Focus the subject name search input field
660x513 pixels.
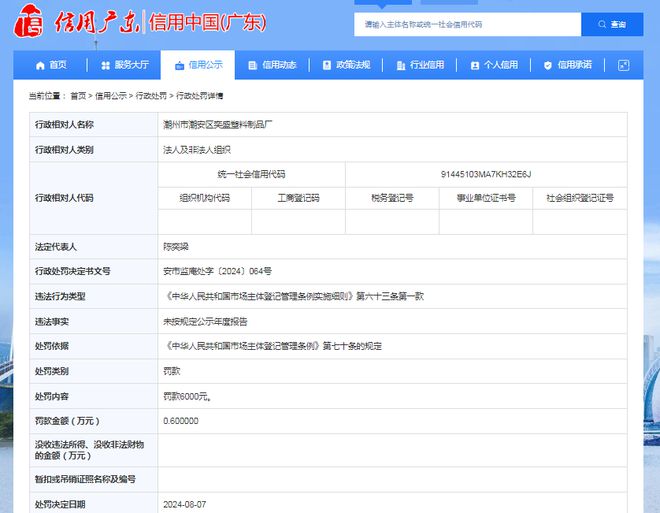[468, 24]
